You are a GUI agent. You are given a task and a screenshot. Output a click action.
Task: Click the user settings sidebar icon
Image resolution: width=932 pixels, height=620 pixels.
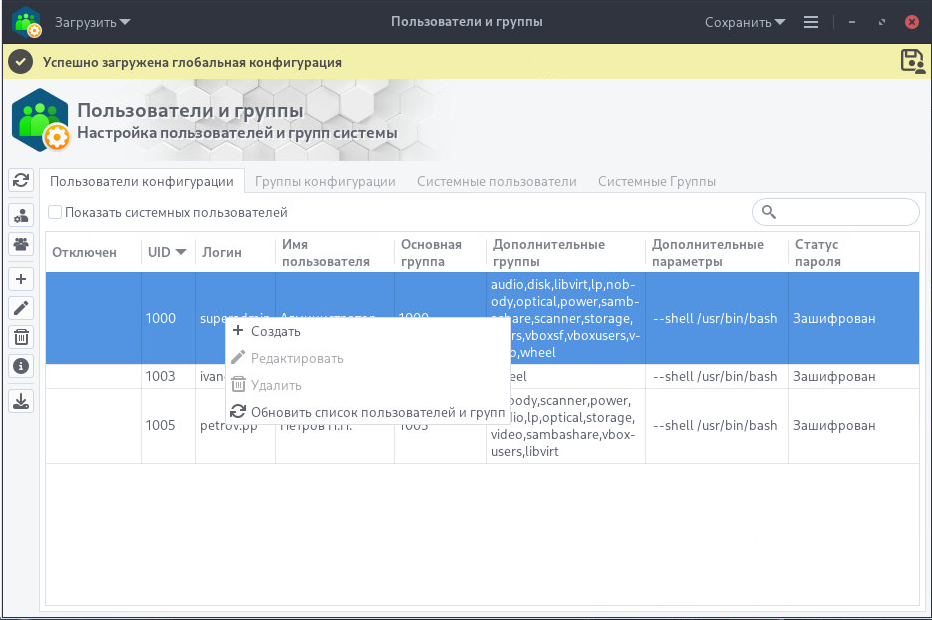point(21,215)
